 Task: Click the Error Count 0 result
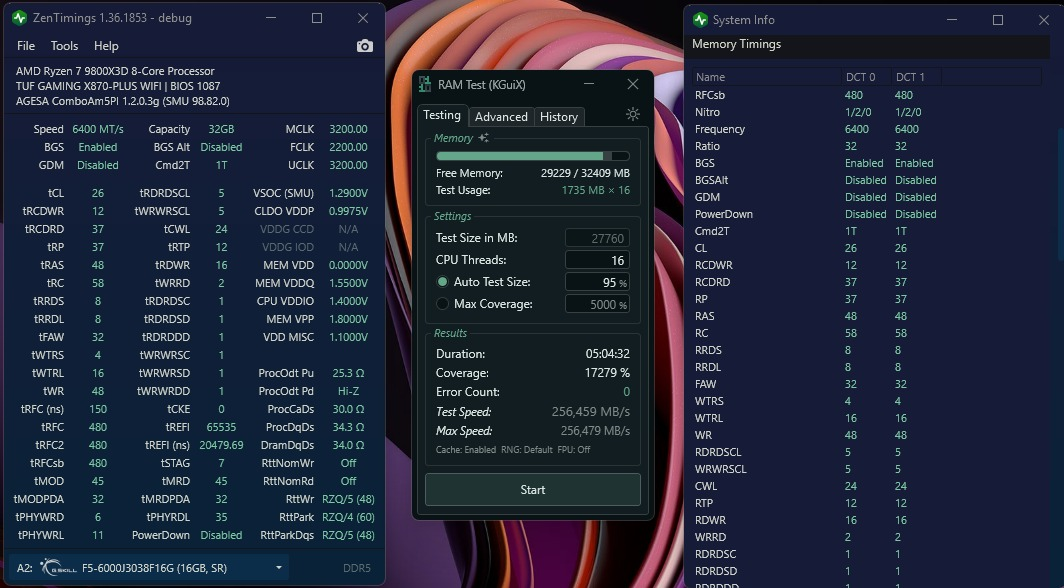click(626, 392)
